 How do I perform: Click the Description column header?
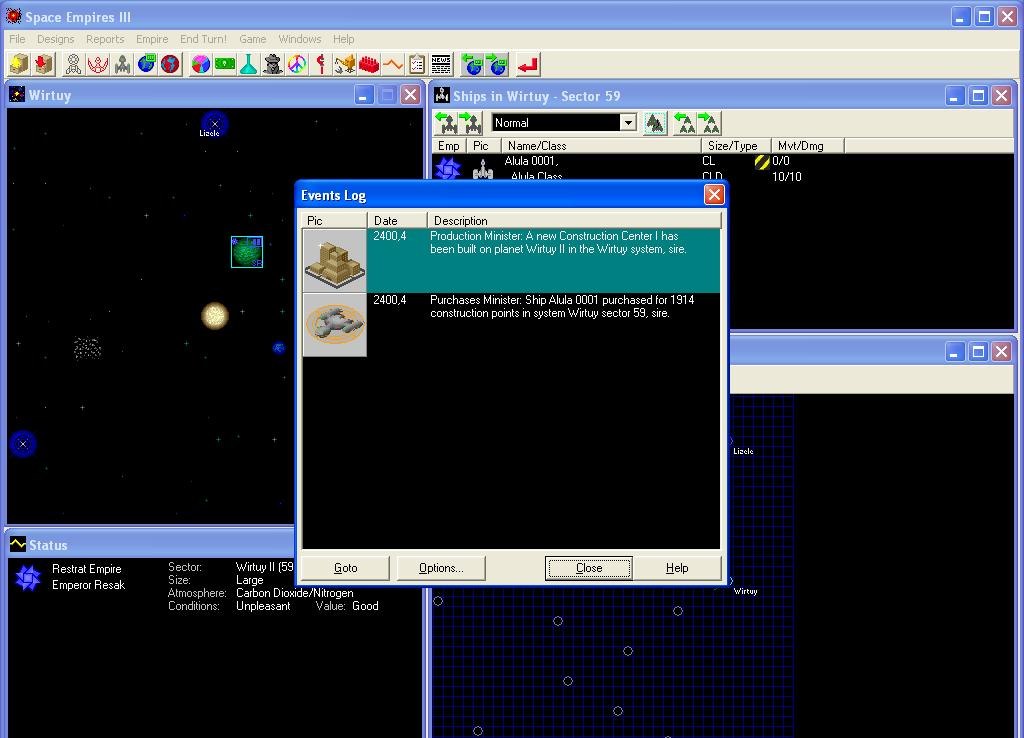pos(573,220)
